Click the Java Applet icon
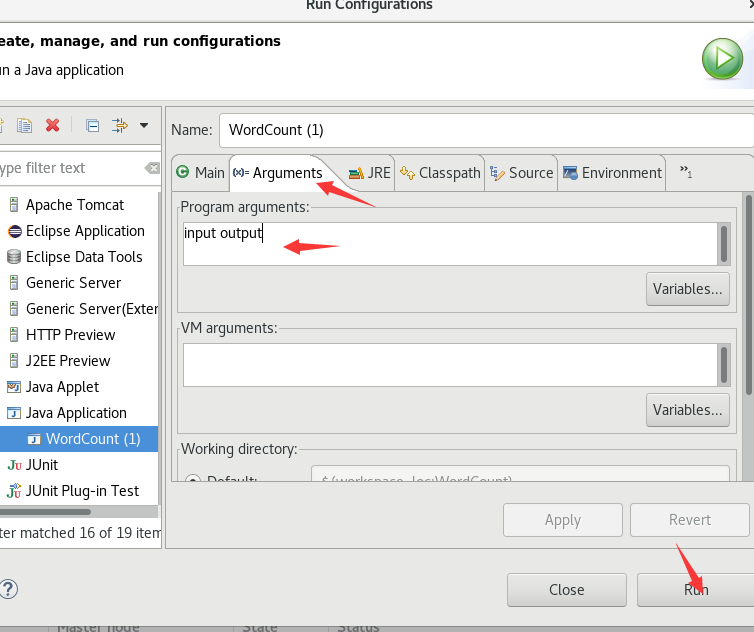Viewport: 754px width, 632px height. pyautogui.click(x=14, y=387)
